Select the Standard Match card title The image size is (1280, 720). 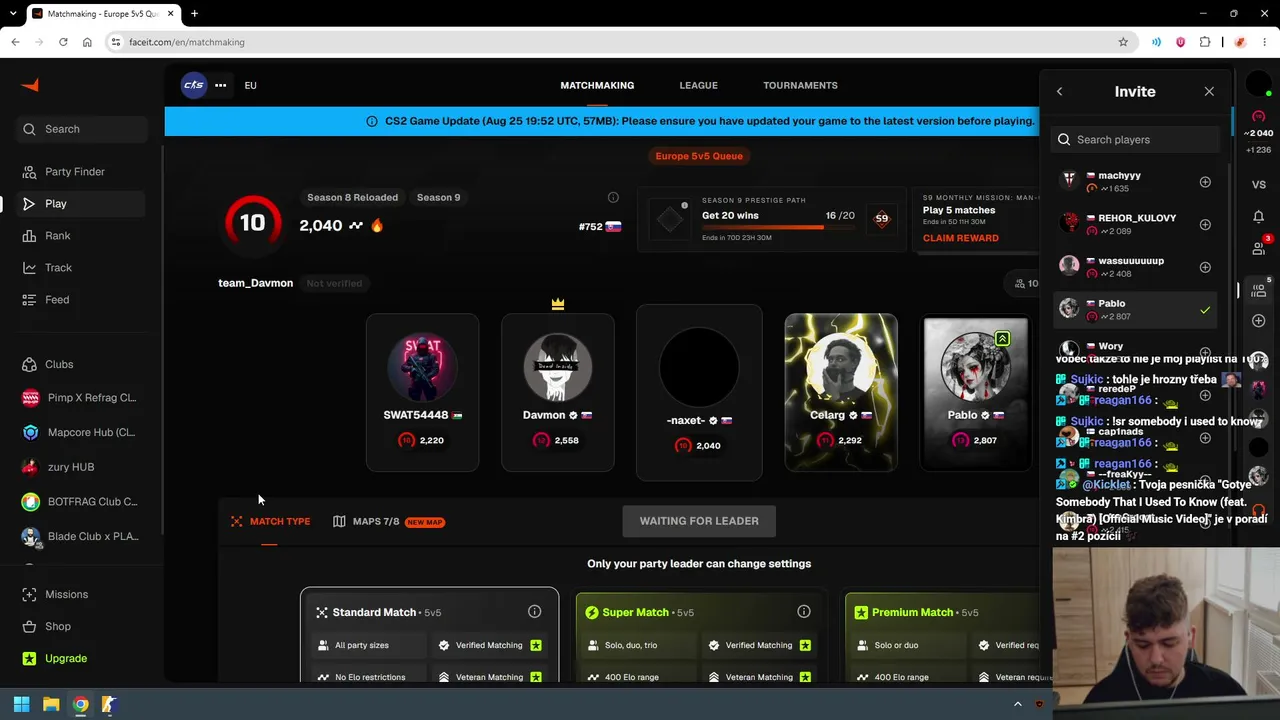click(374, 612)
